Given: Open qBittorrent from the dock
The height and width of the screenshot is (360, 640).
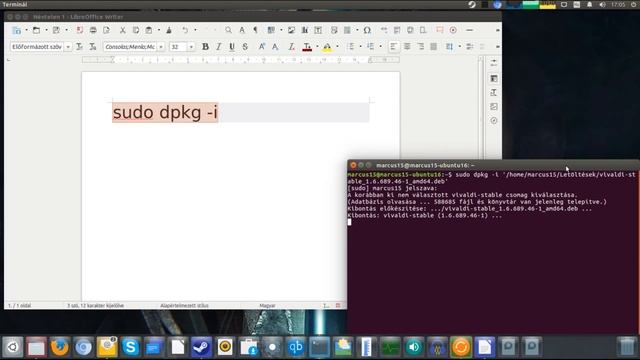Looking at the screenshot, I should 296,347.
